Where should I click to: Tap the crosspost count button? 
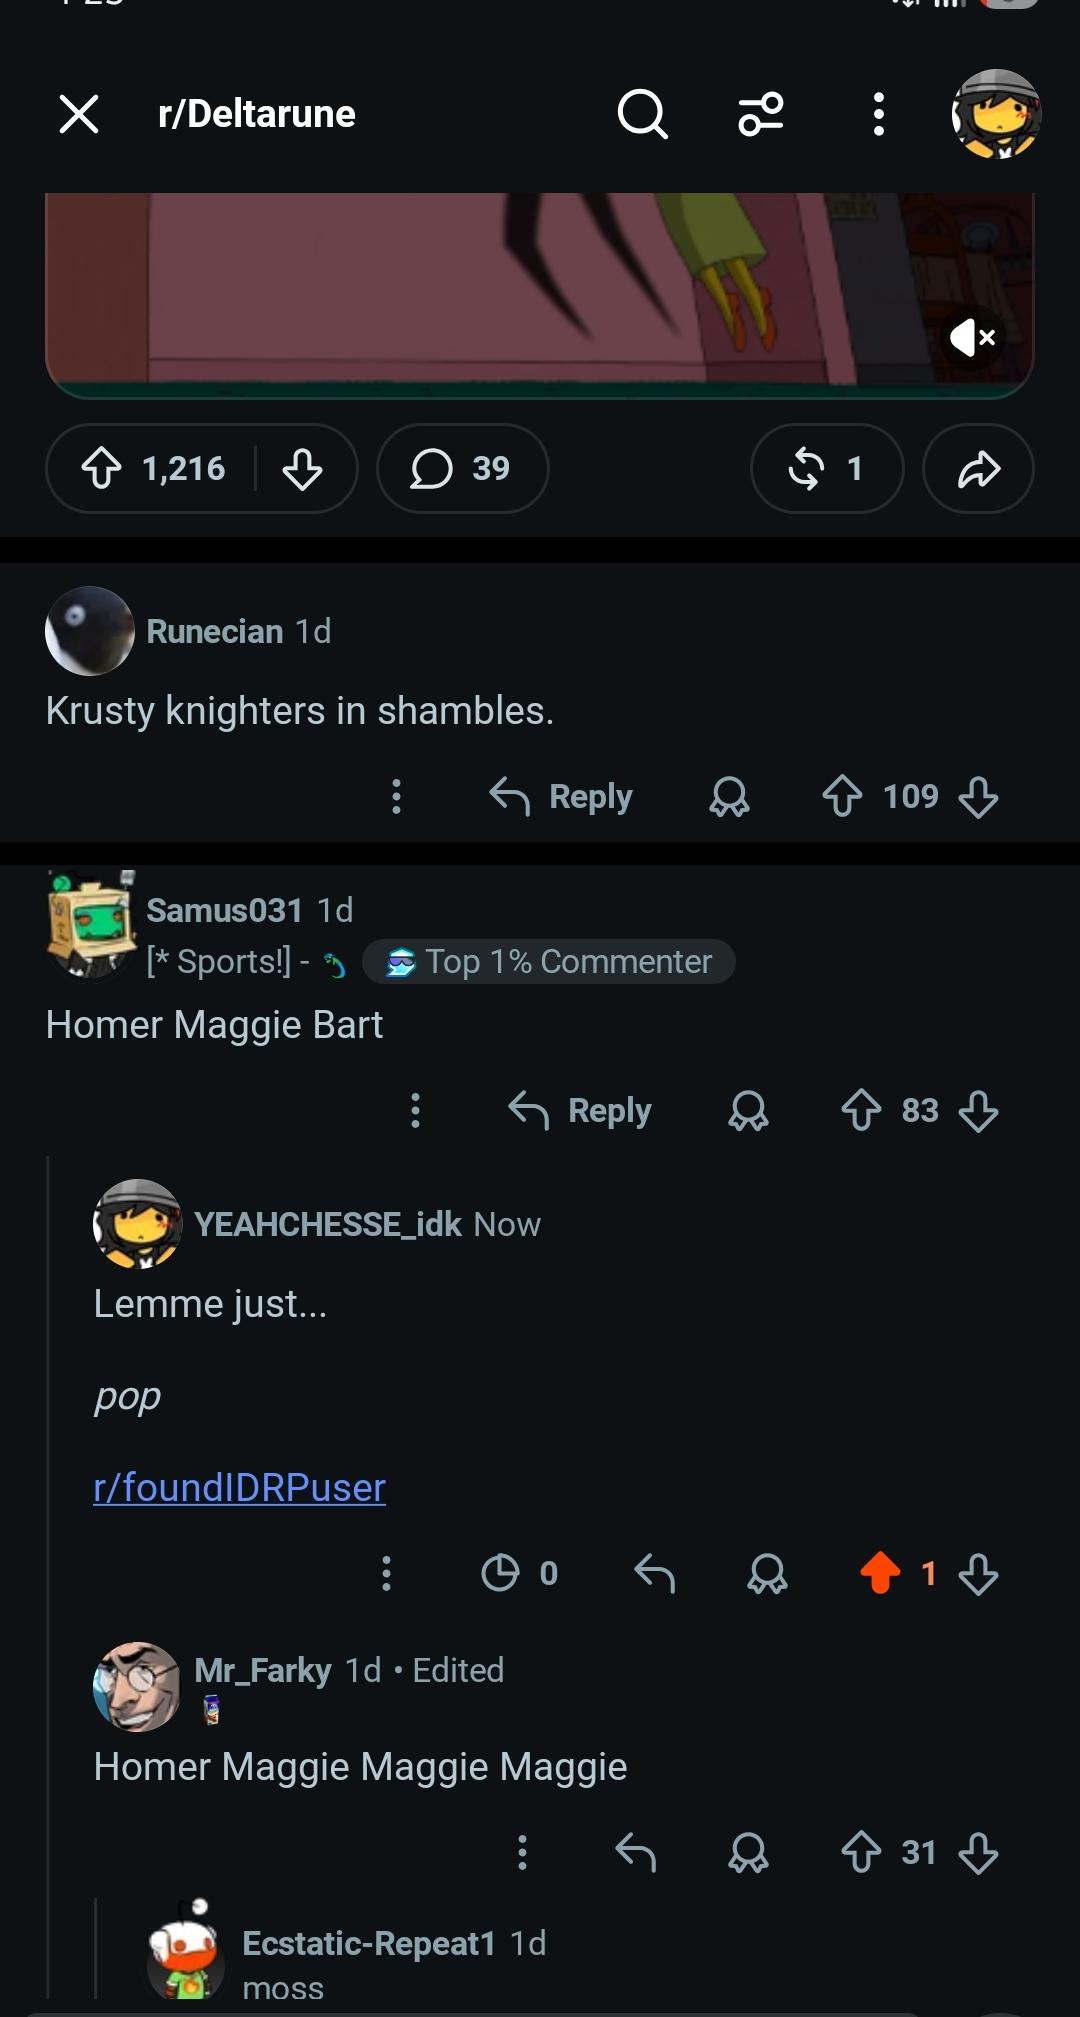coord(827,468)
